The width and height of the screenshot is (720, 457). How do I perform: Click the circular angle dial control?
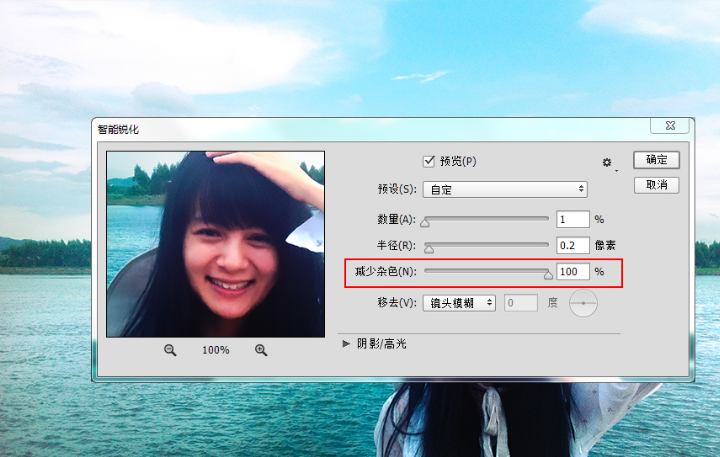pyautogui.click(x=583, y=303)
